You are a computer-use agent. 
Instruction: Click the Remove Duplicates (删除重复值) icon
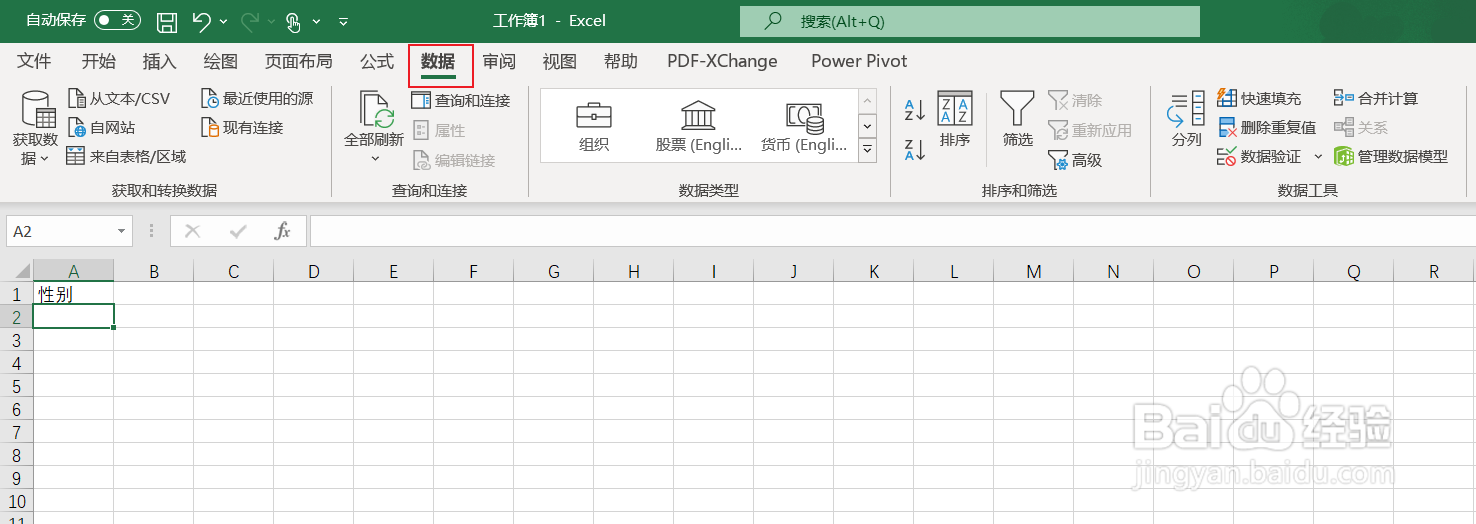coord(1227,128)
